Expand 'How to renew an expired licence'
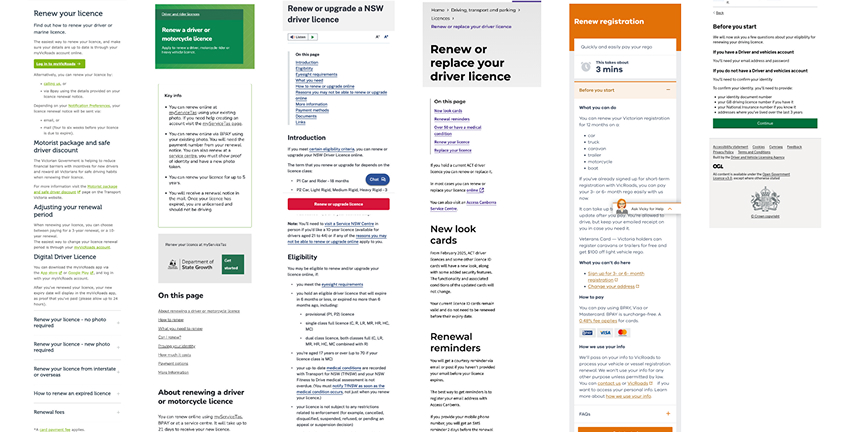 76,393
